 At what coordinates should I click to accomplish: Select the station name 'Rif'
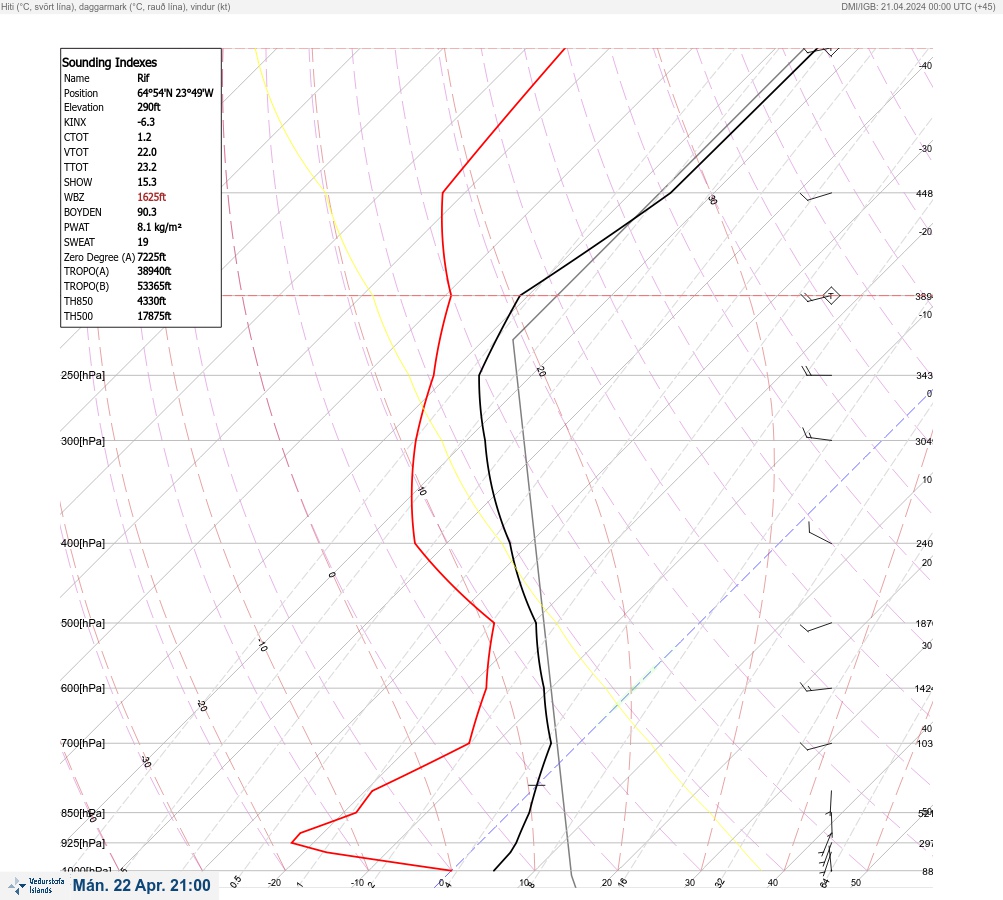tap(143, 78)
